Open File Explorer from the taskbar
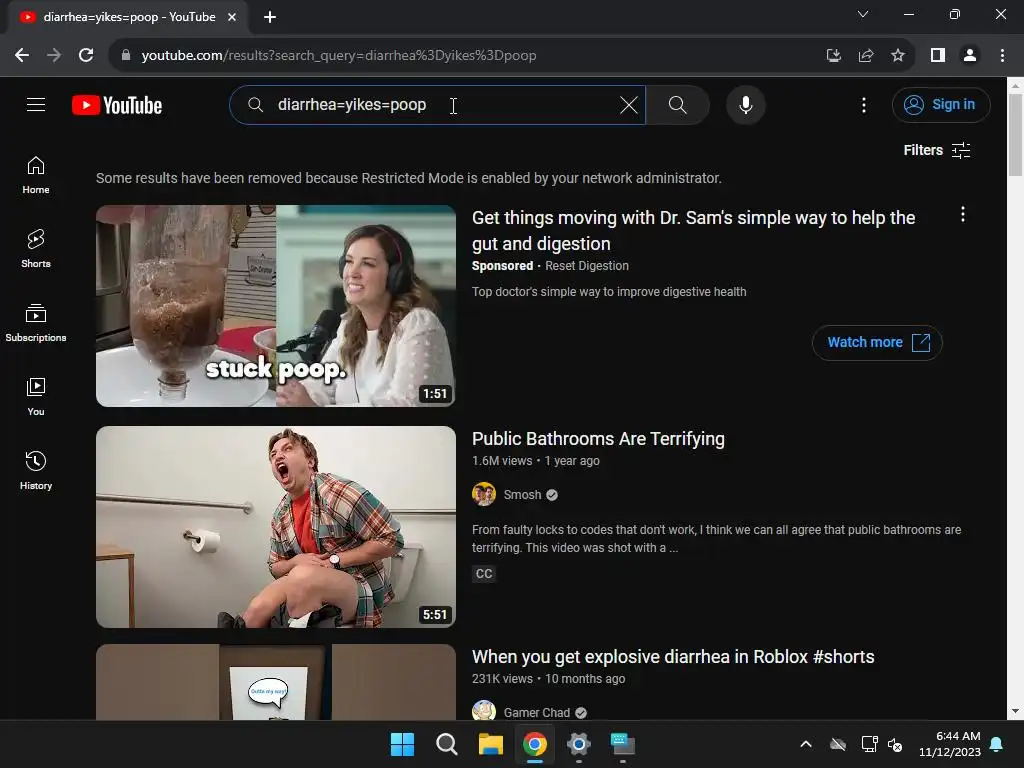 coord(490,744)
